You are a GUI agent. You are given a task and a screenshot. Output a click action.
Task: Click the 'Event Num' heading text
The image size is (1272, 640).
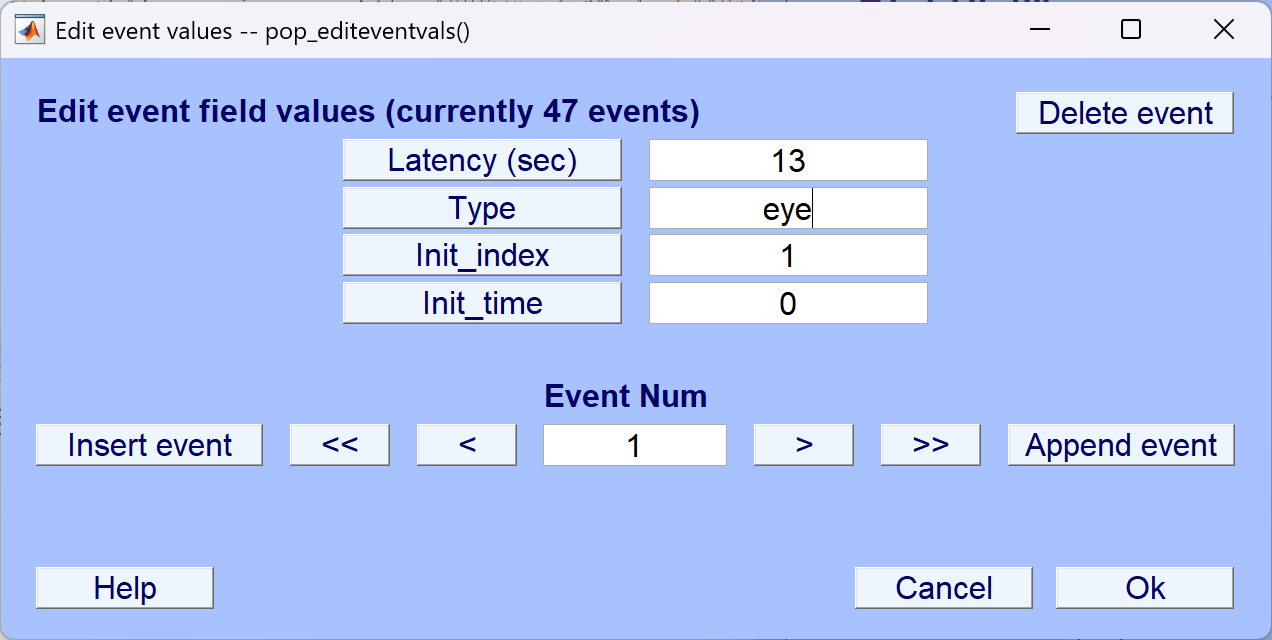(626, 396)
